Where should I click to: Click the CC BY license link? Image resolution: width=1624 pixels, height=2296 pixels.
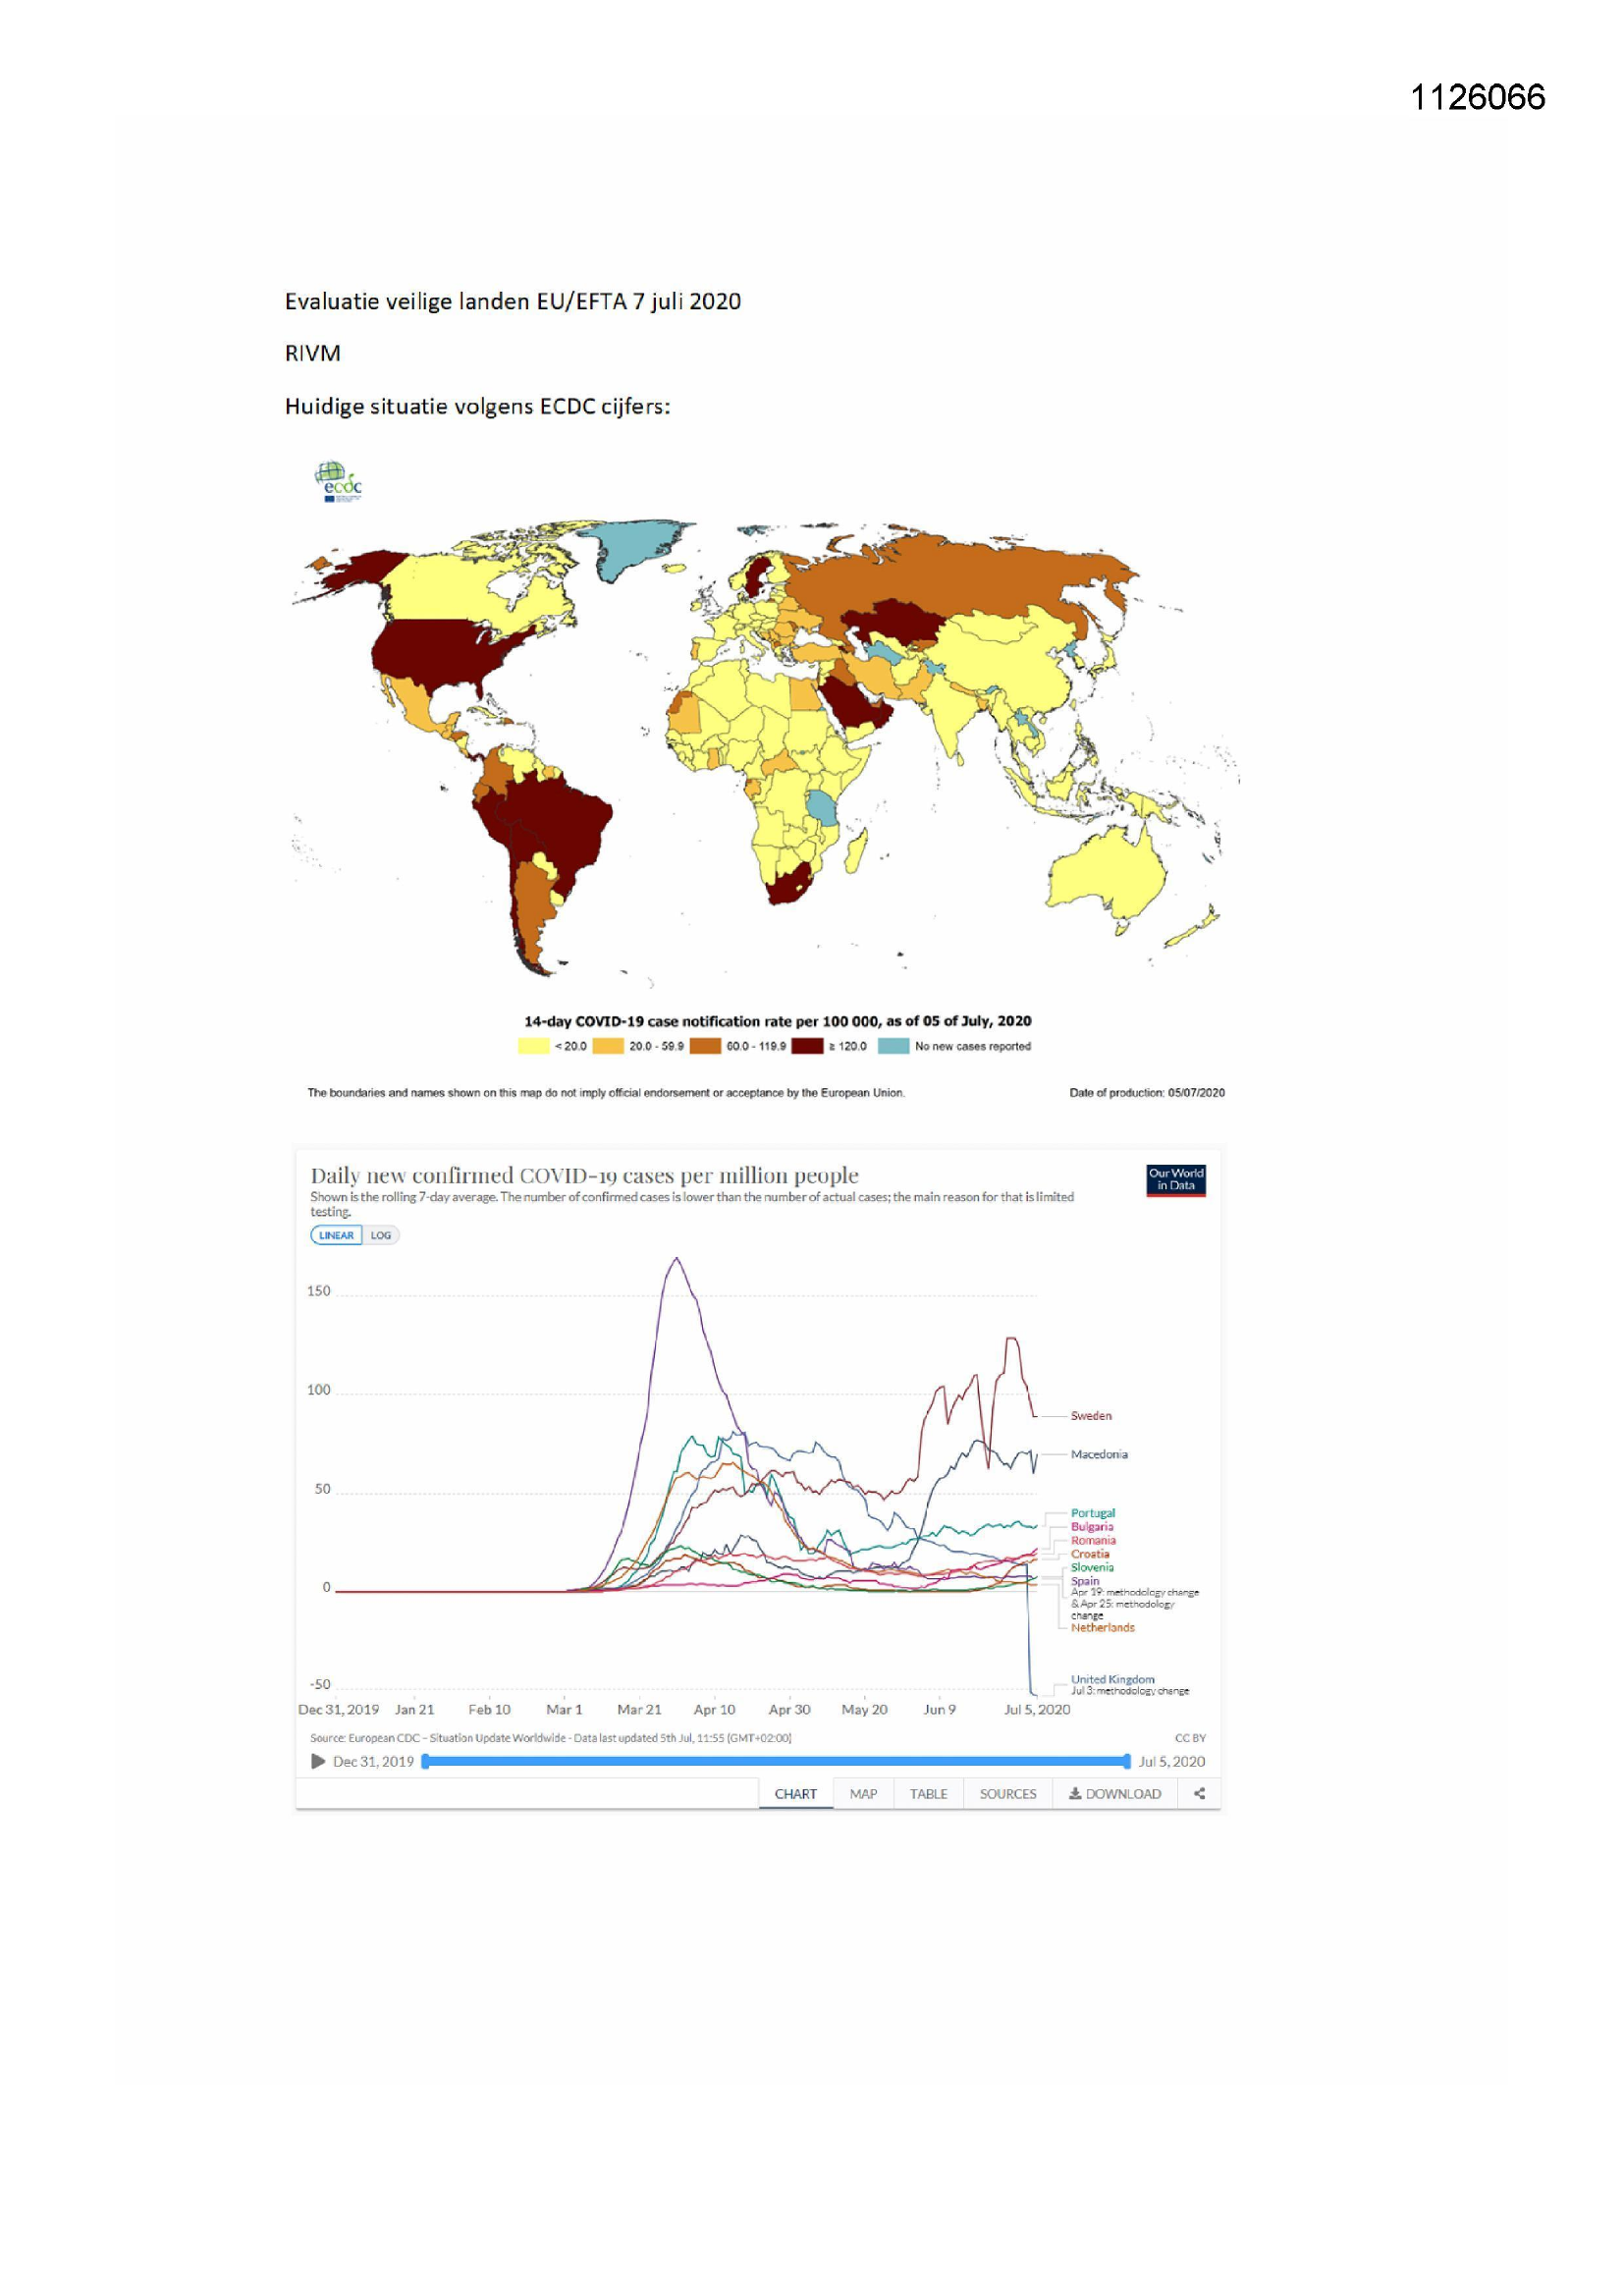(x=1190, y=1738)
